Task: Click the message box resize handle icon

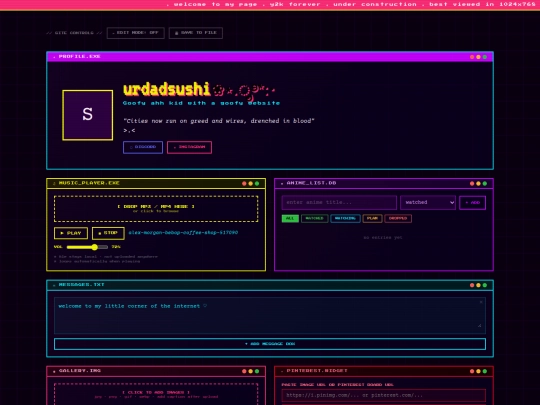Action: tap(479, 325)
